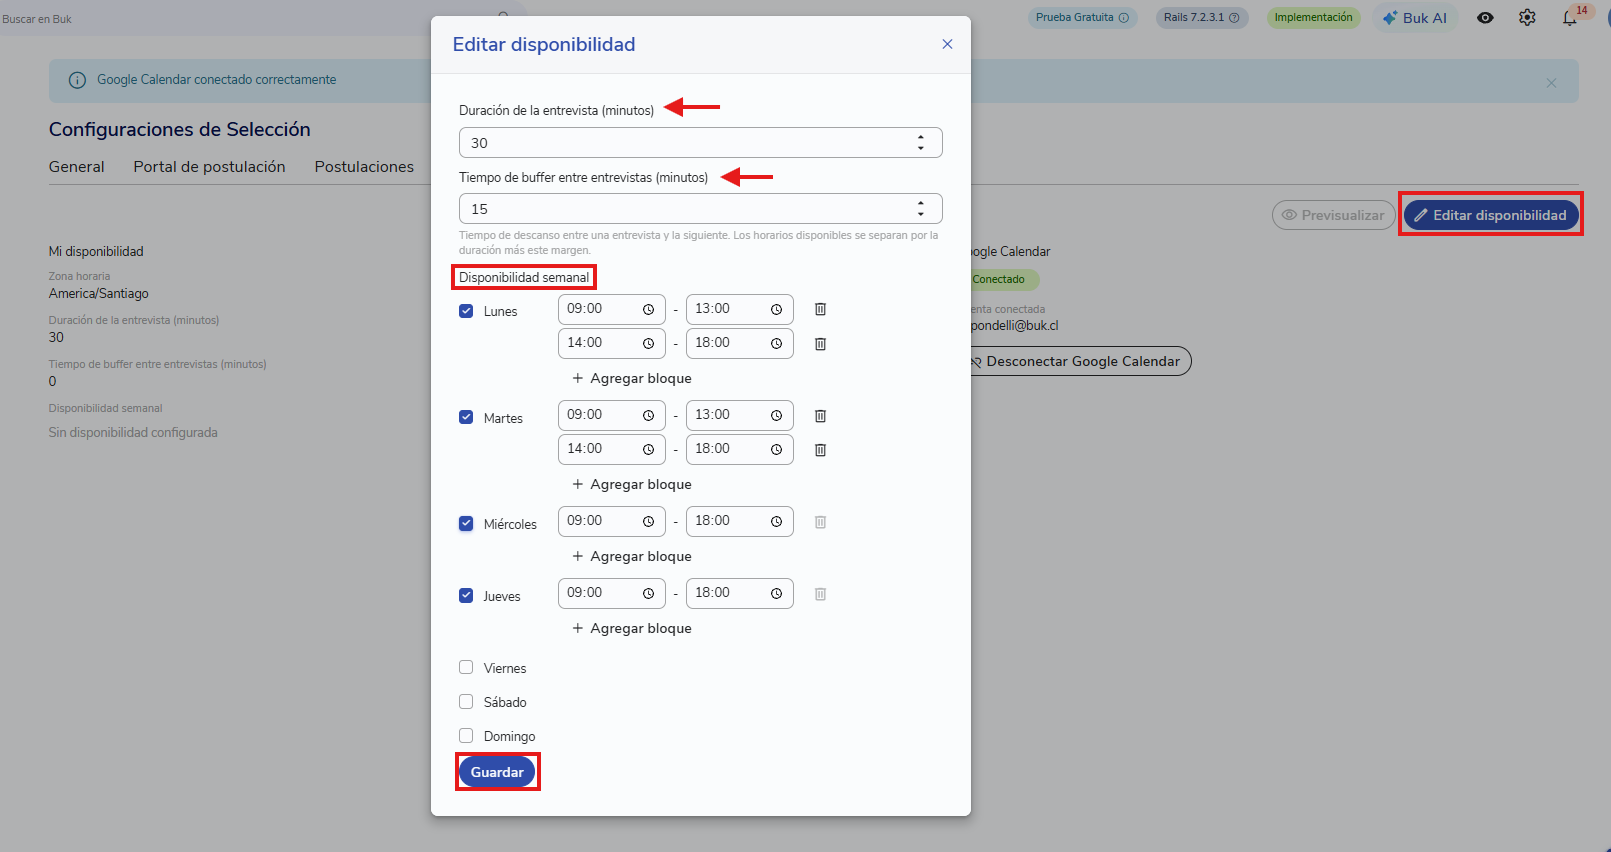Delete Martes 14:00–18:00 block with trash icon
1611x852 pixels.
pos(820,450)
